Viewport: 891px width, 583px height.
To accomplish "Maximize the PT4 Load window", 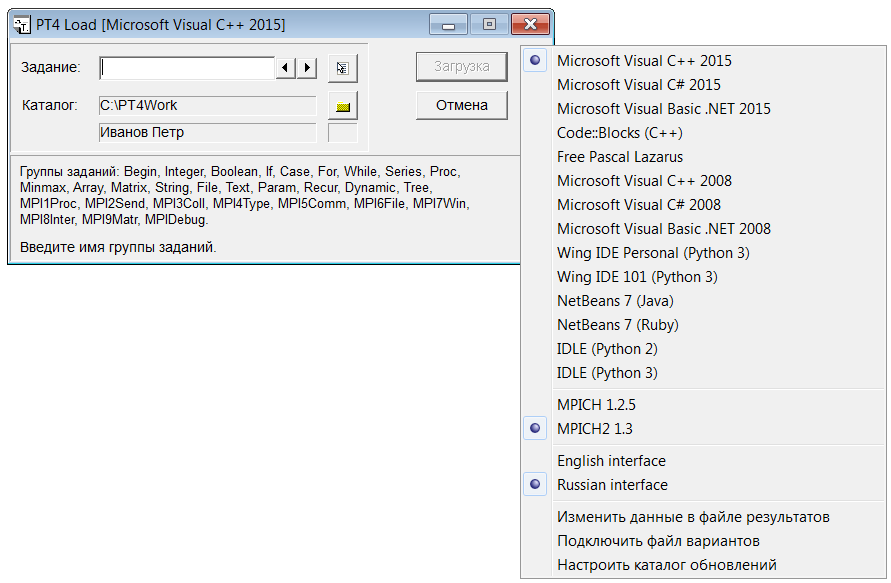I will pyautogui.click(x=489, y=24).
